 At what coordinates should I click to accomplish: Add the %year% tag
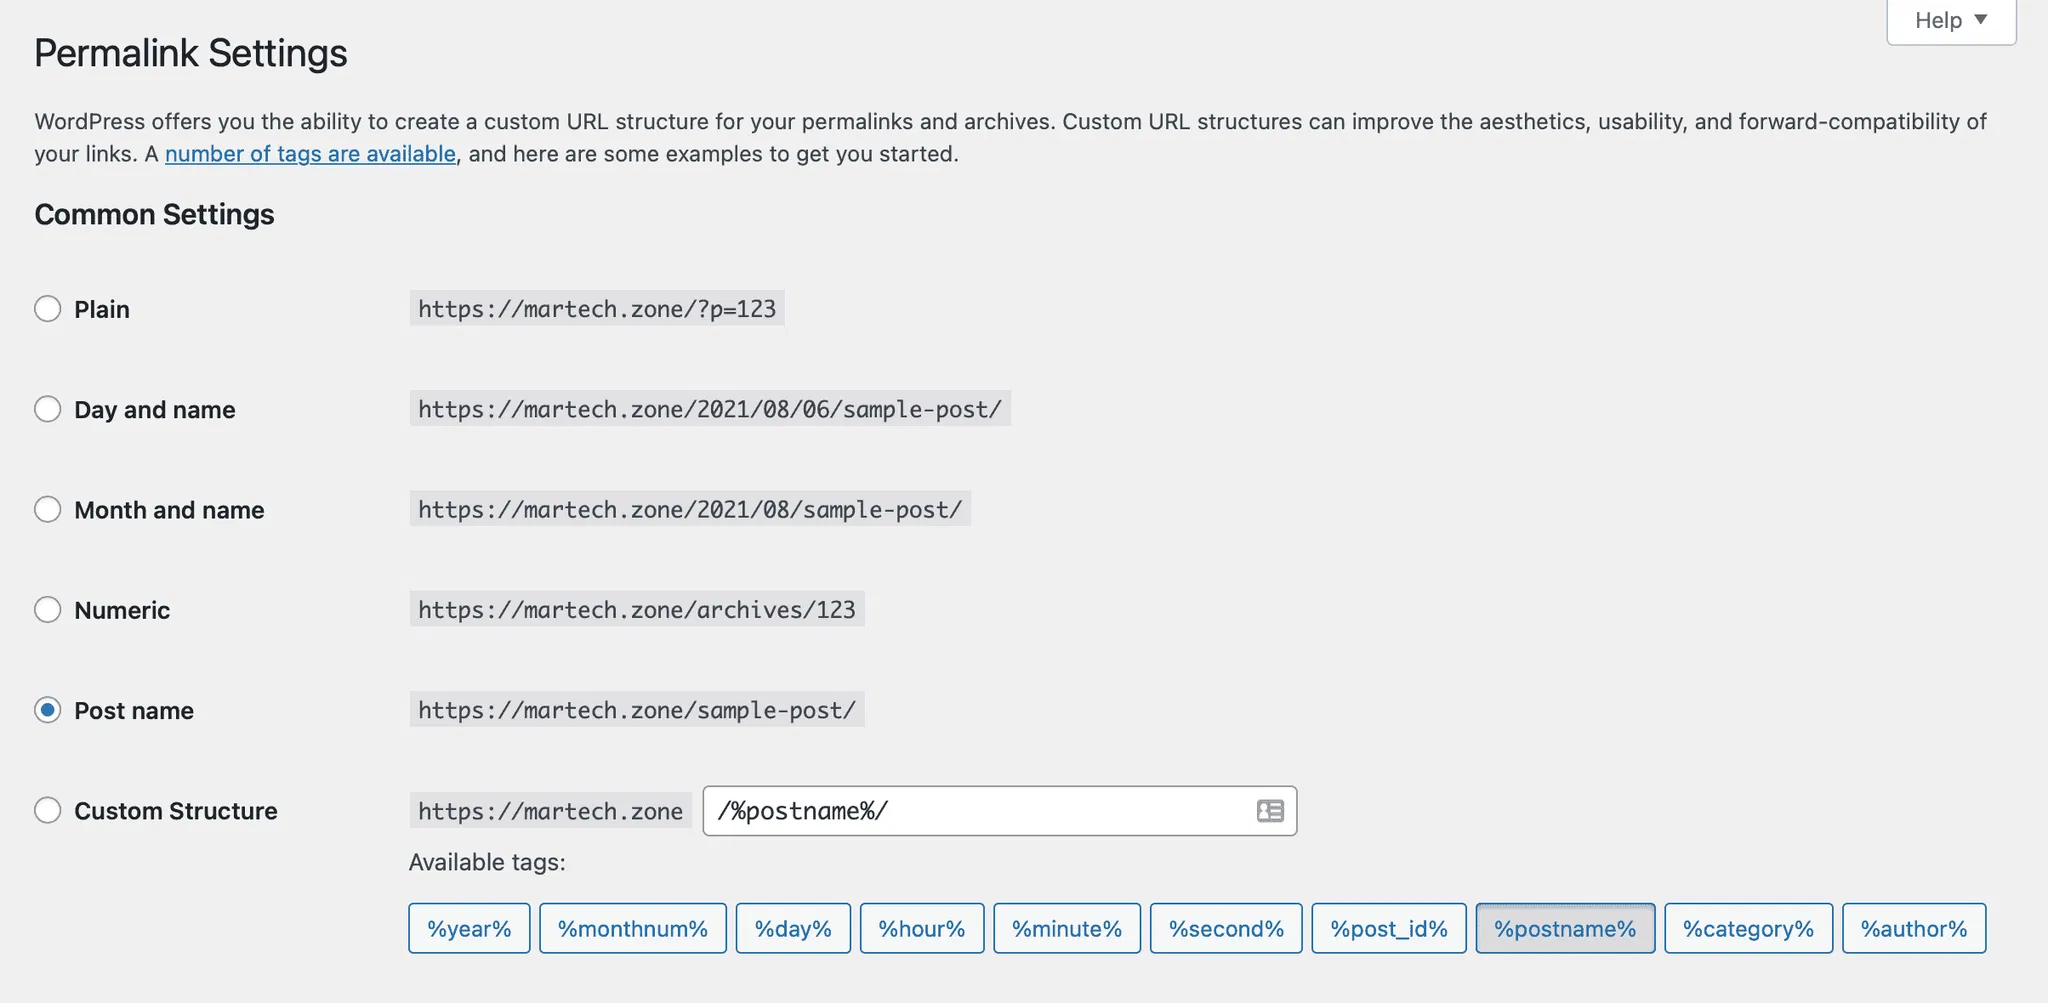point(469,929)
